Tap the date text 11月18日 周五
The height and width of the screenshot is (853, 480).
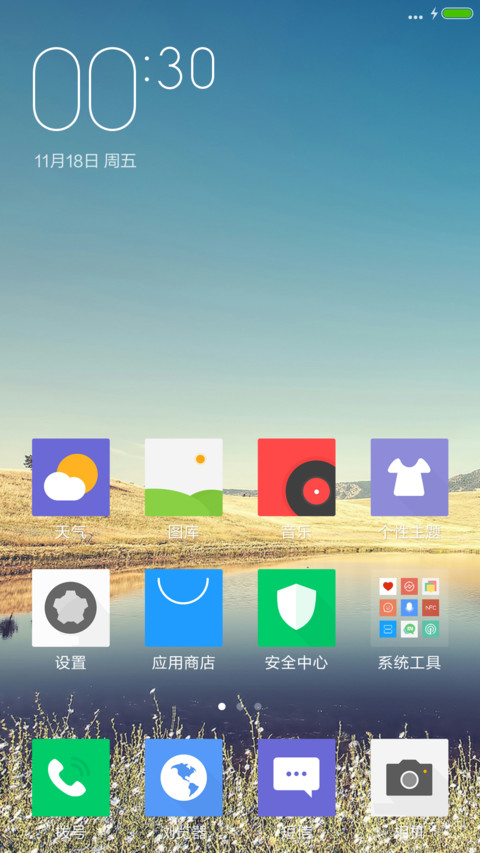coord(85,160)
